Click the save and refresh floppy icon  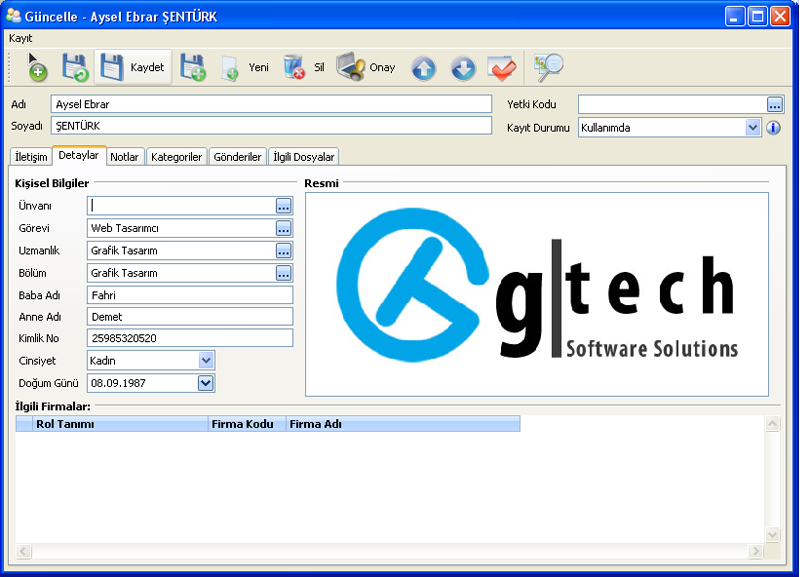click(75, 67)
